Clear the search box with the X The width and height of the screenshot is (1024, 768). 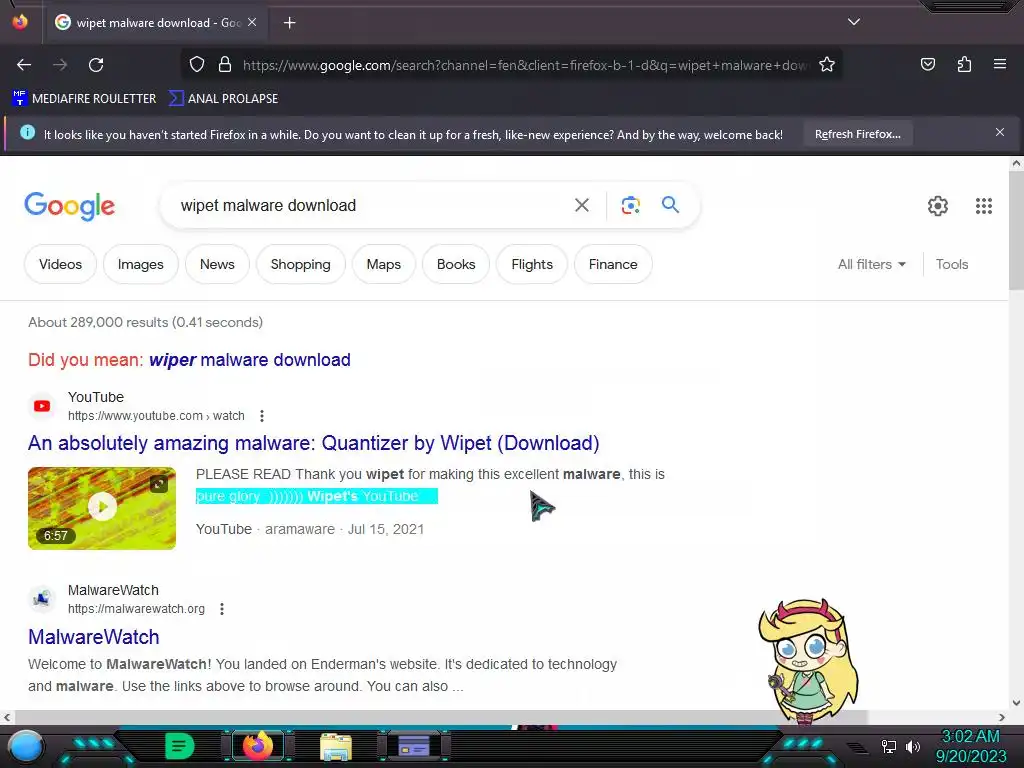581,205
